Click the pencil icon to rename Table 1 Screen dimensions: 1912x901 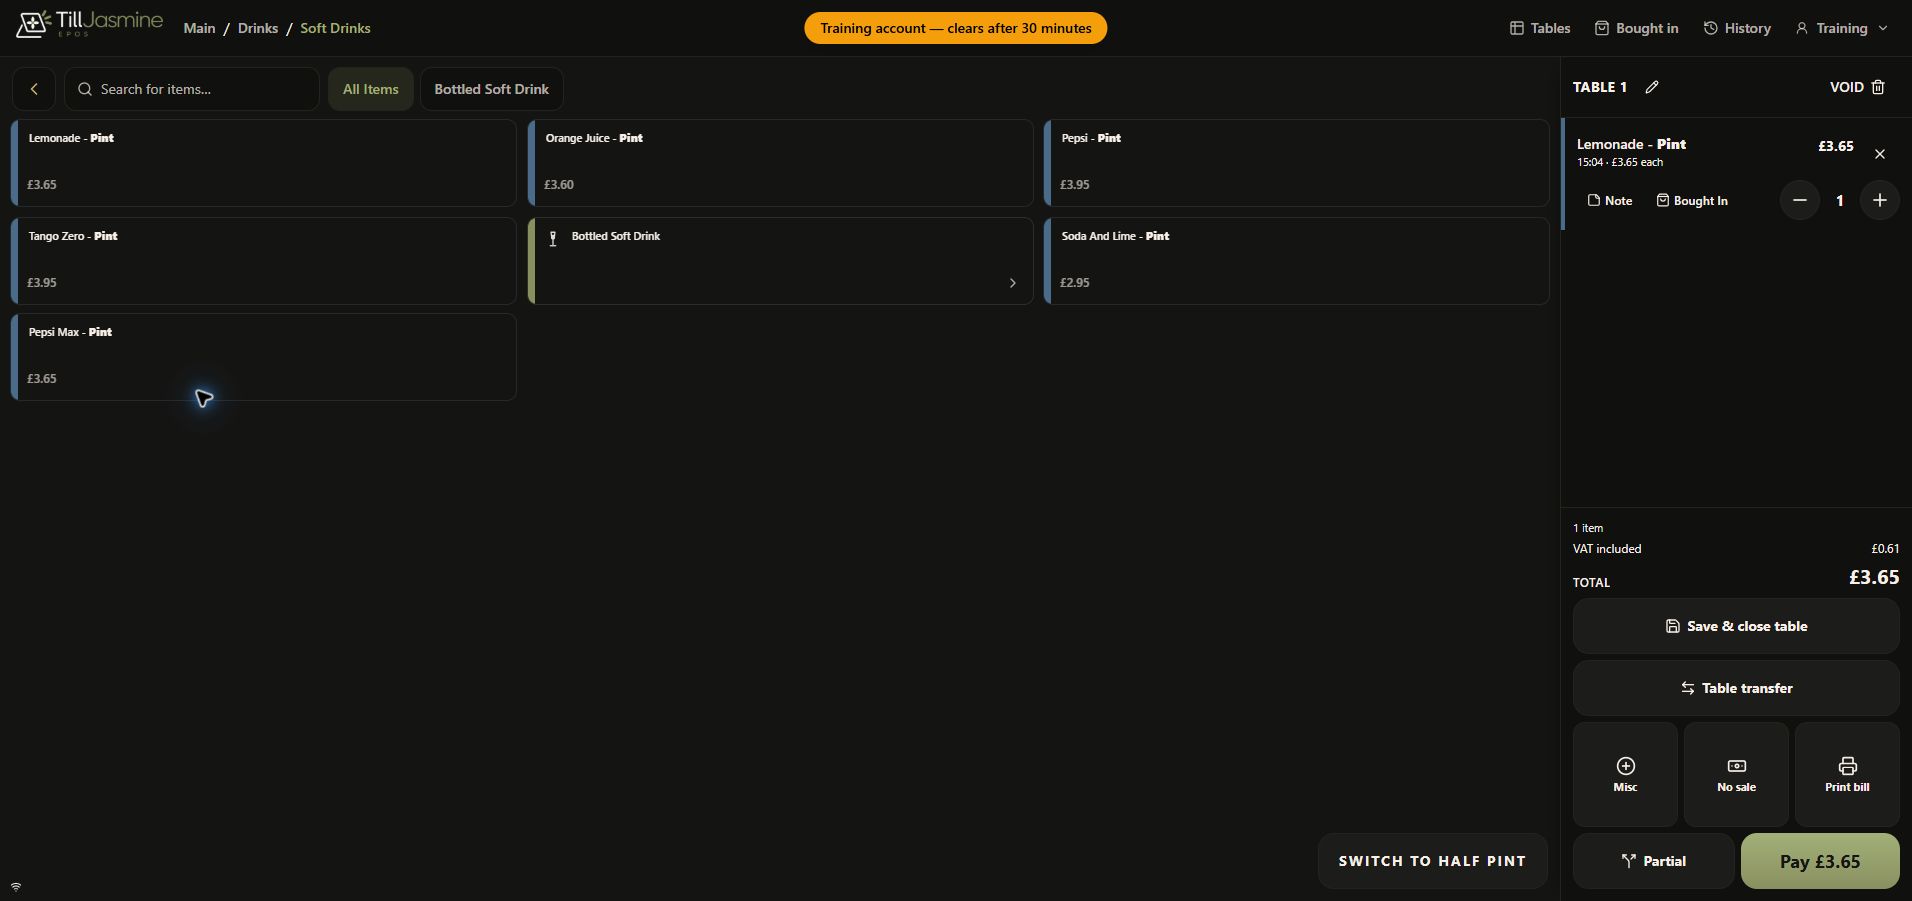[x=1652, y=87]
